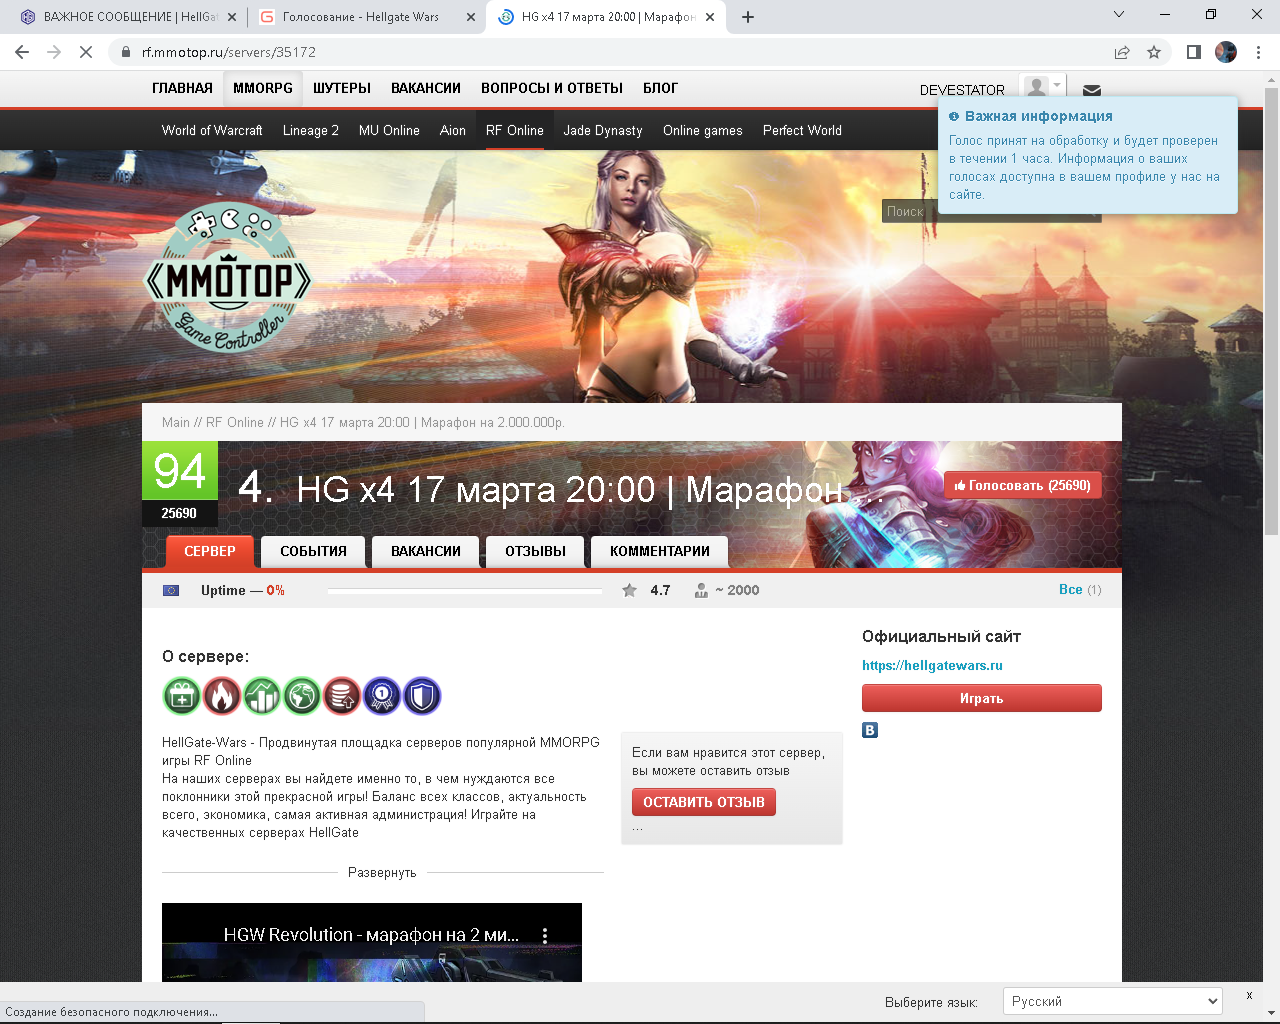This screenshot has height=1024, width=1280.
Task: Click the Голосовать vote button
Action: (1022, 486)
